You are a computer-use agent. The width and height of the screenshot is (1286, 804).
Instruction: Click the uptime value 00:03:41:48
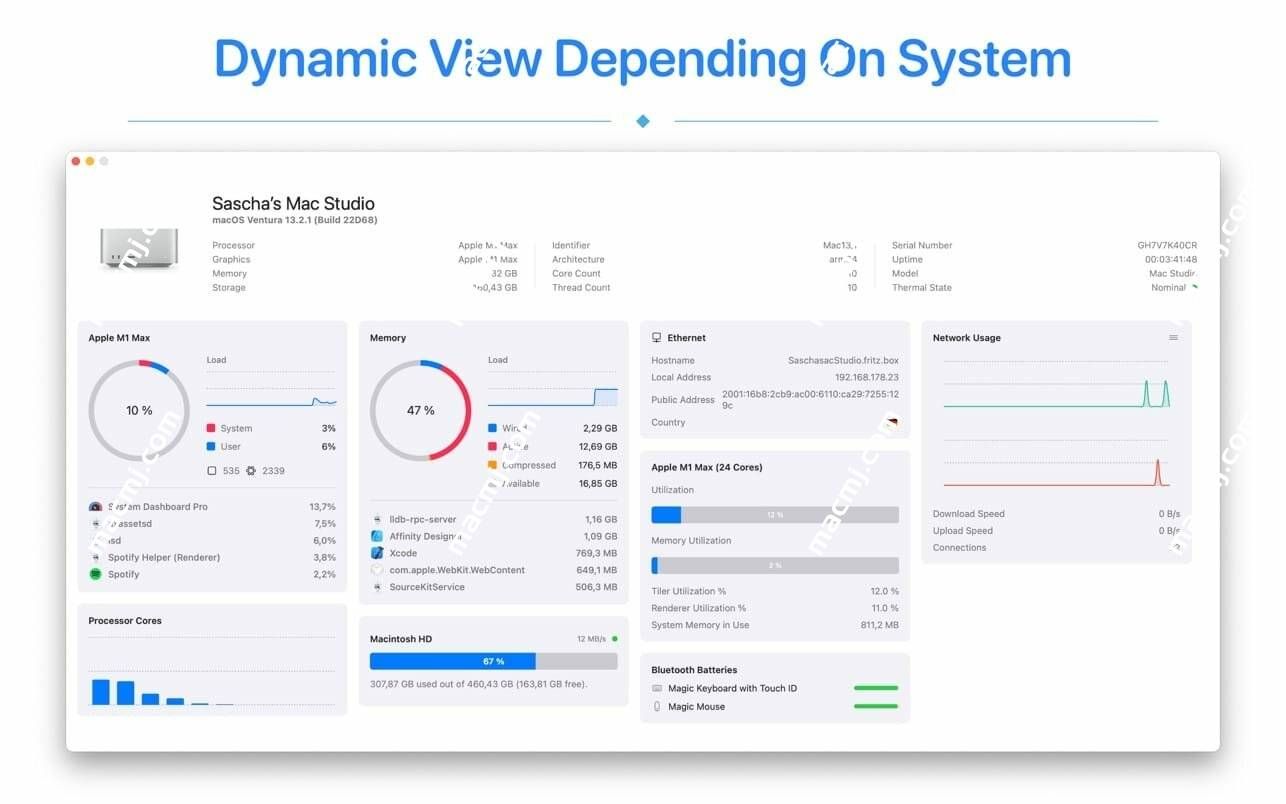(1171, 260)
